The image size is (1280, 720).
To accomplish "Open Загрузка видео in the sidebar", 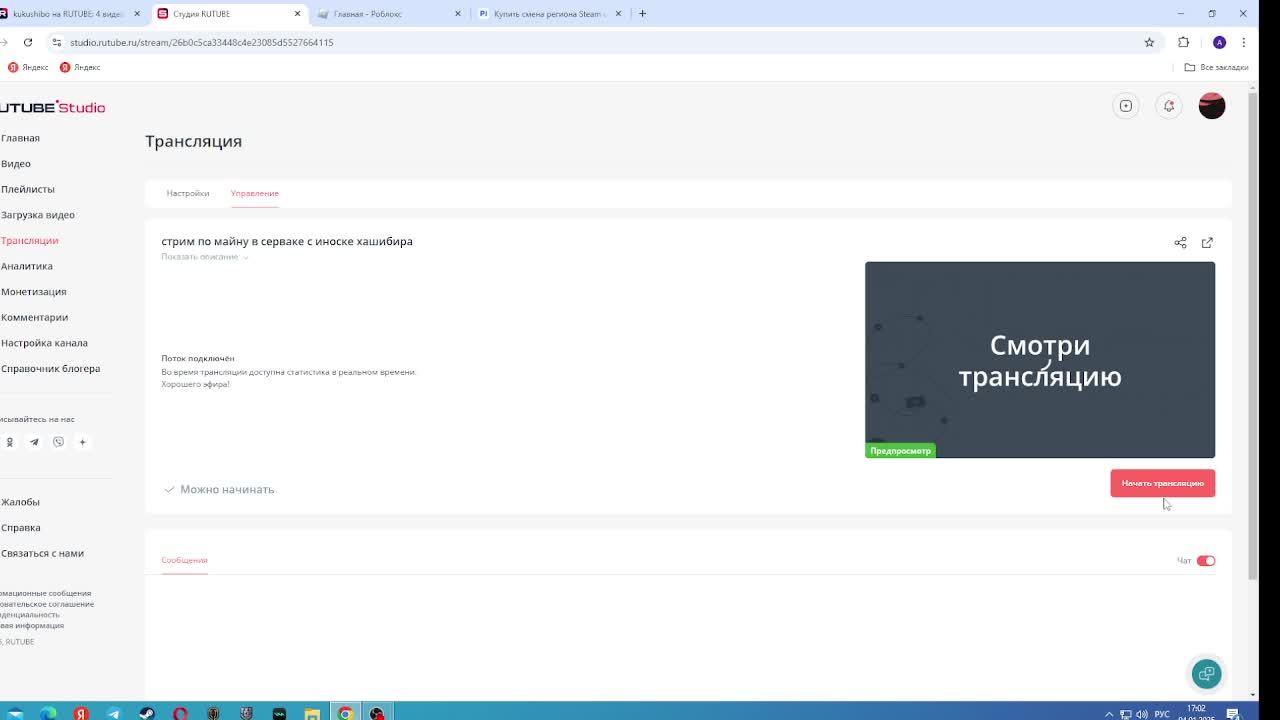I will tap(37, 215).
